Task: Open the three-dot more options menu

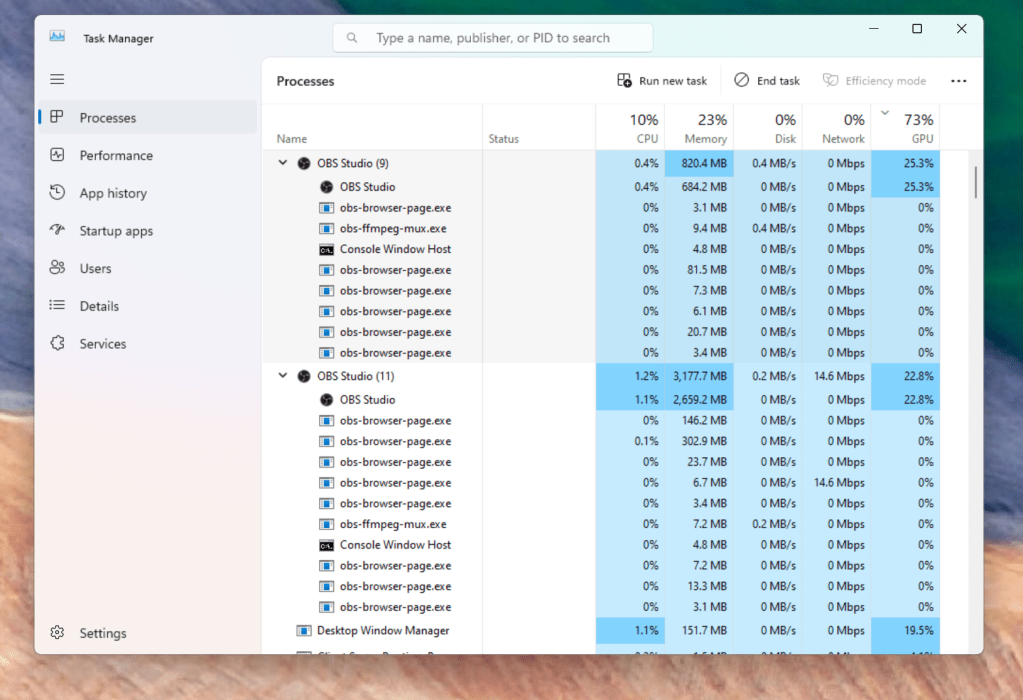Action: (958, 81)
